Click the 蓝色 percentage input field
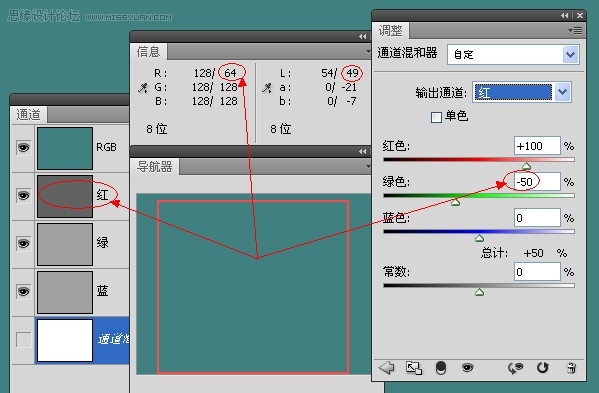 (537, 218)
